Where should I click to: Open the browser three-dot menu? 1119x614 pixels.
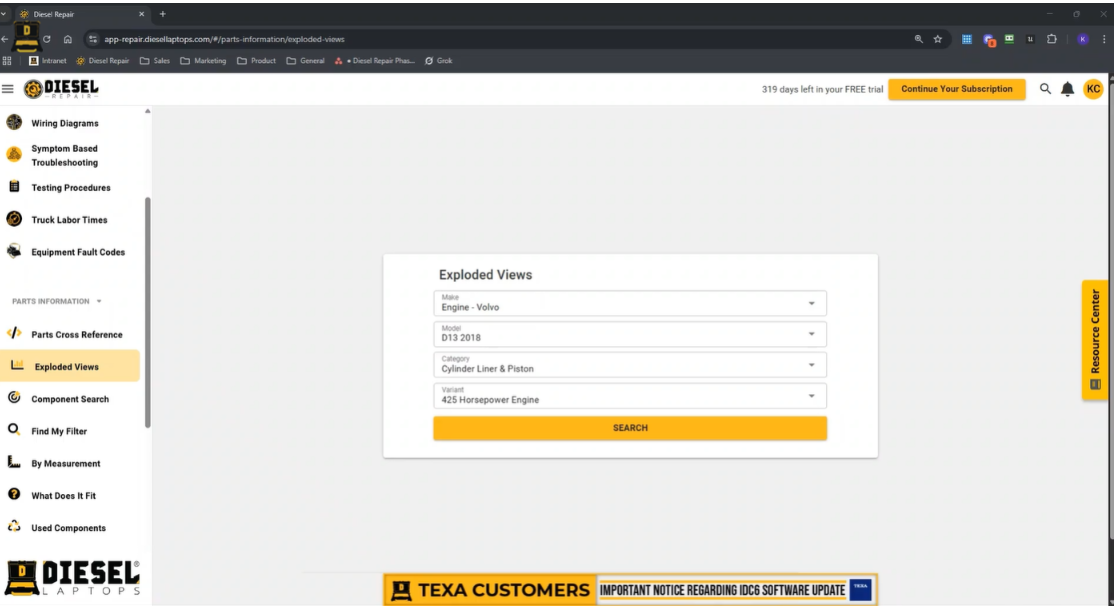click(1103, 39)
